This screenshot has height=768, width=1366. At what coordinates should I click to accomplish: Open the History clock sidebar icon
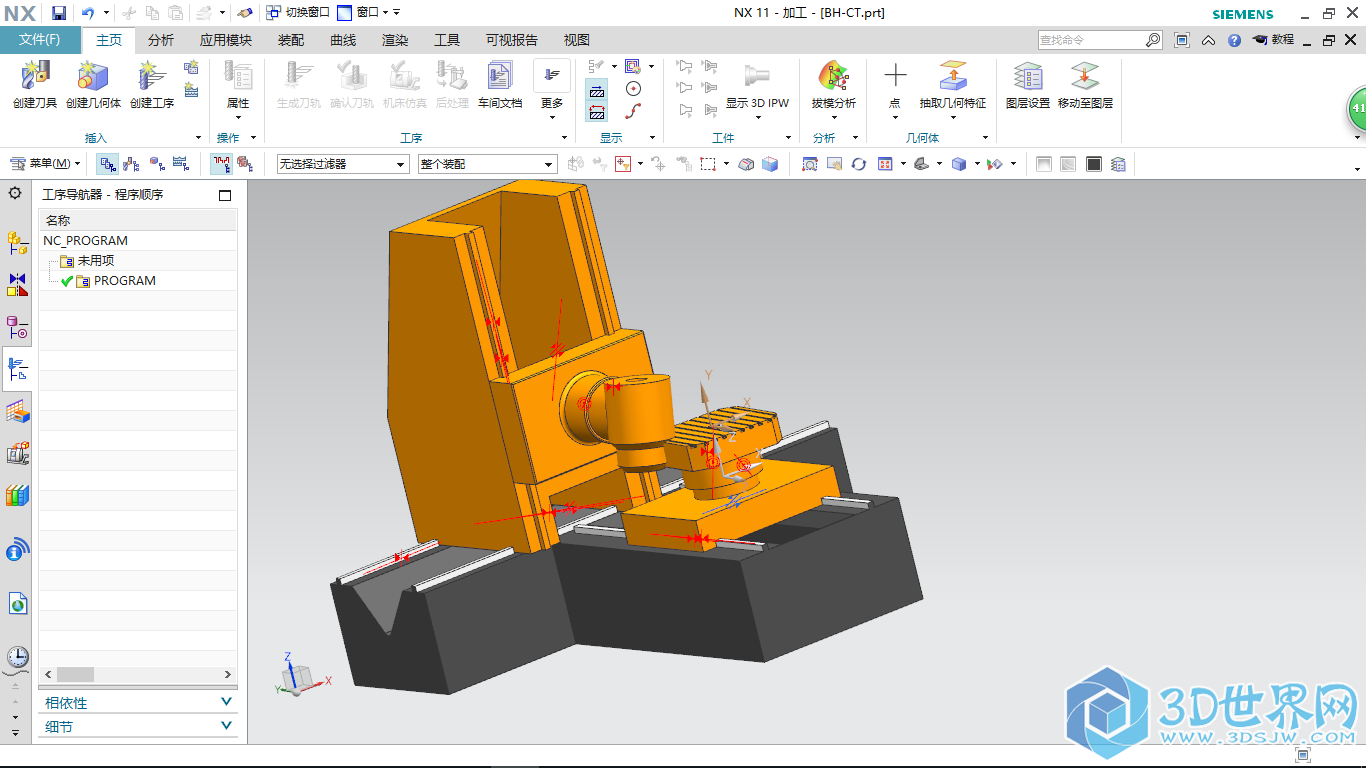pyautogui.click(x=17, y=657)
